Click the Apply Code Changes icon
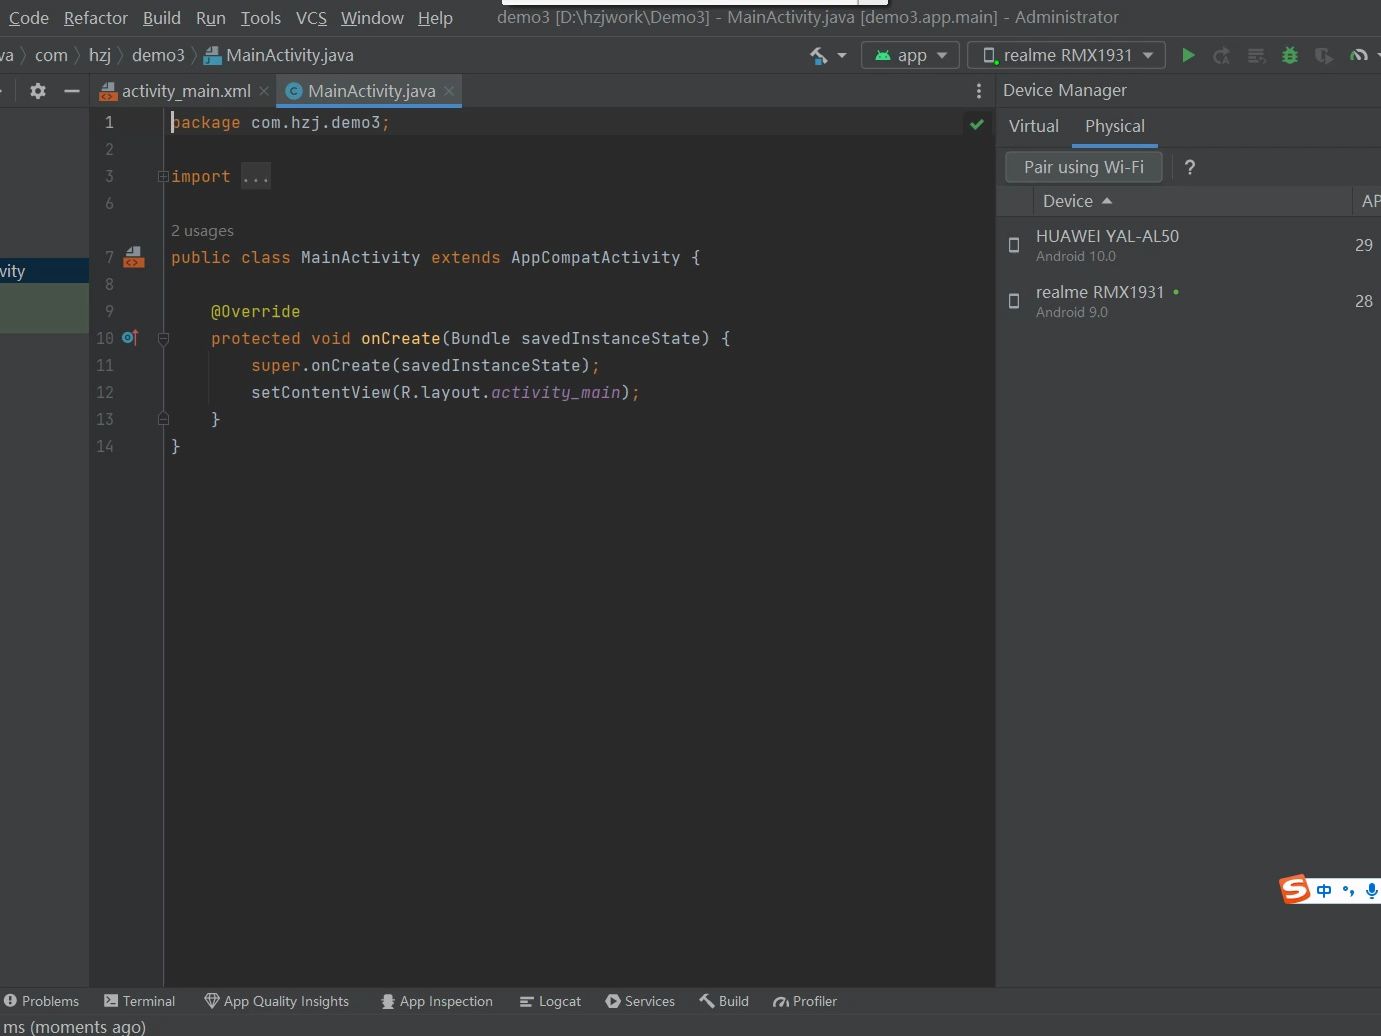The image size is (1381, 1036). coord(1256,55)
